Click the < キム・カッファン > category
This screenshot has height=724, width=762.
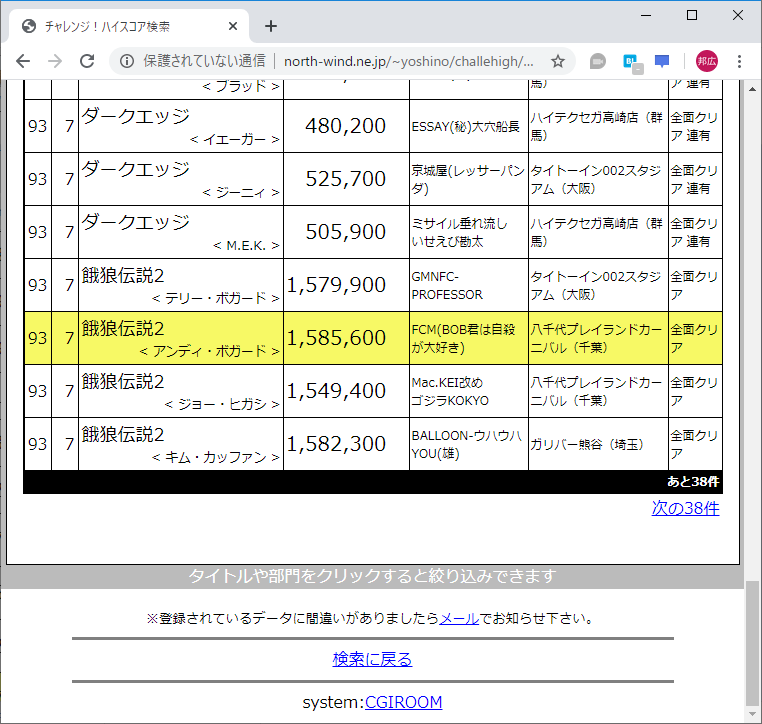pos(216,457)
